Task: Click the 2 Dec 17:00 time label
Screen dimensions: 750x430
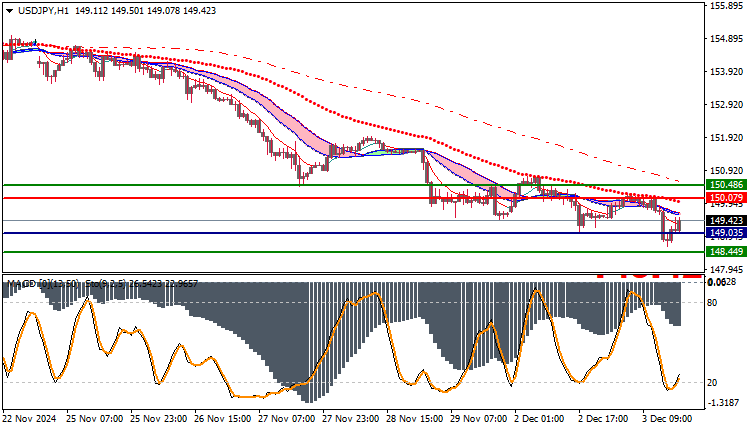Action: tap(603, 419)
